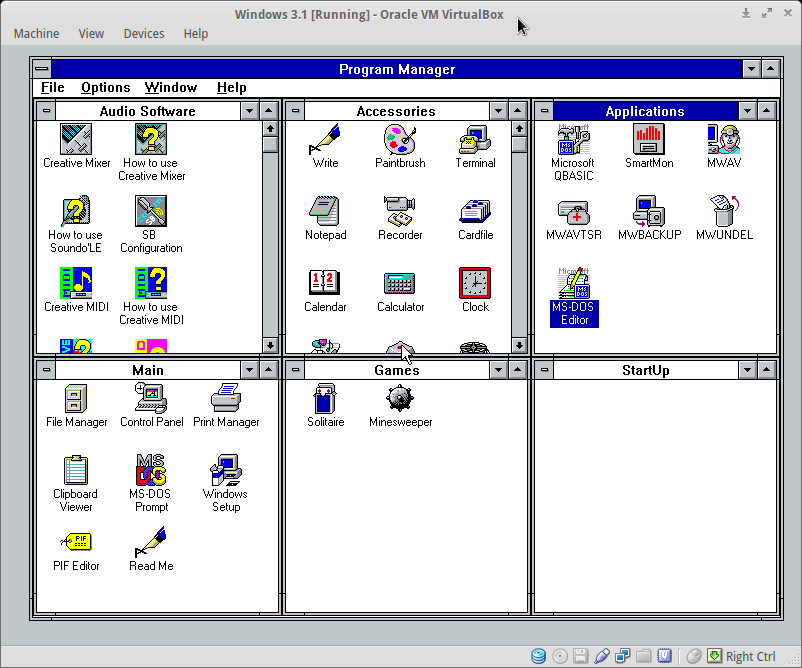The image size is (802, 668).
Task: Click the Audio Software scrollbar down arrow
Action: coord(270,345)
